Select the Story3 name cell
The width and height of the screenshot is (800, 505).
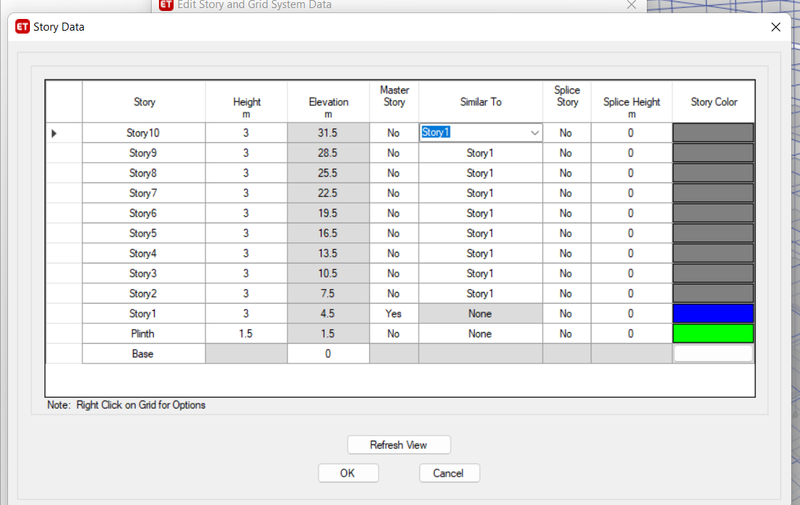pos(144,273)
